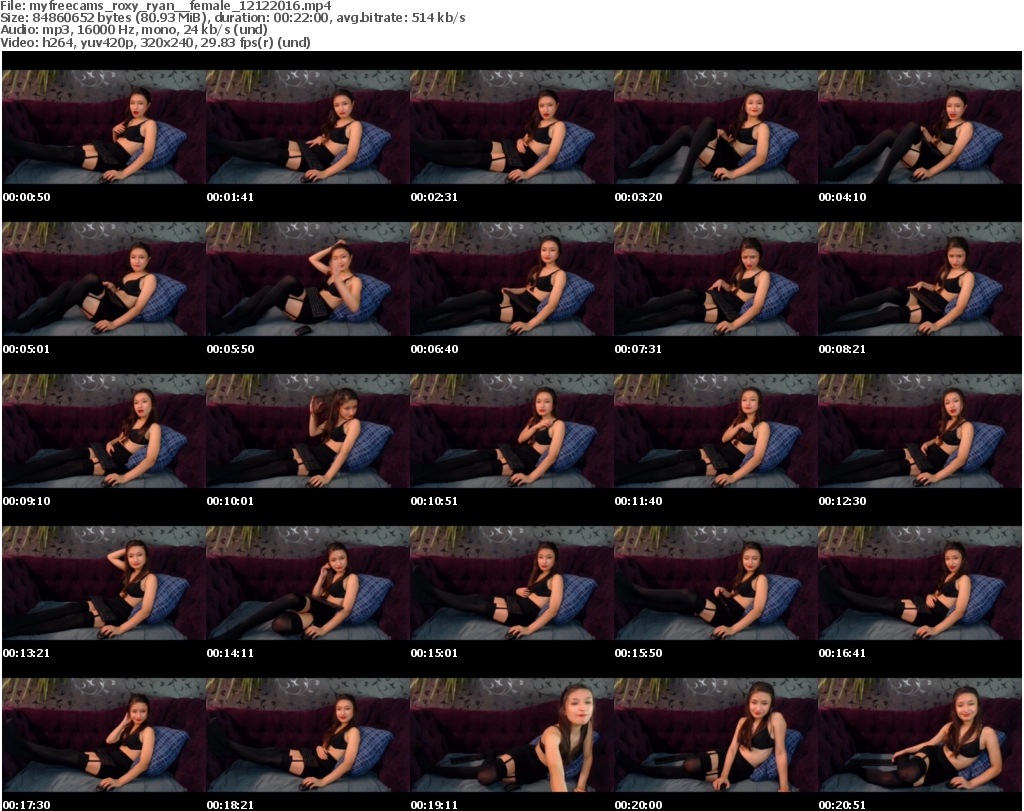Select the thumbnail above timestamp 00:02:31
This screenshot has width=1024, height=811.
click(512, 127)
